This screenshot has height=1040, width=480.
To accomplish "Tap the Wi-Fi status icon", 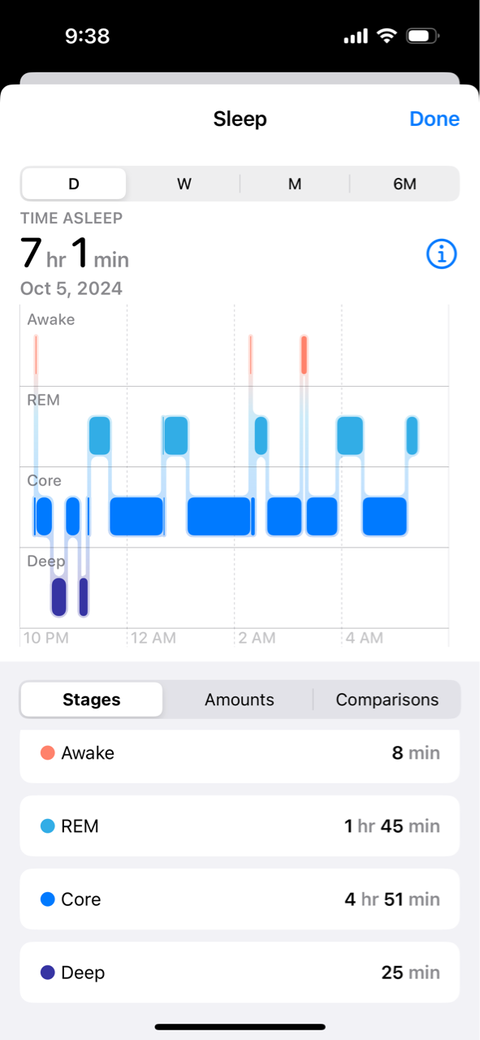I will pyautogui.click(x=387, y=36).
